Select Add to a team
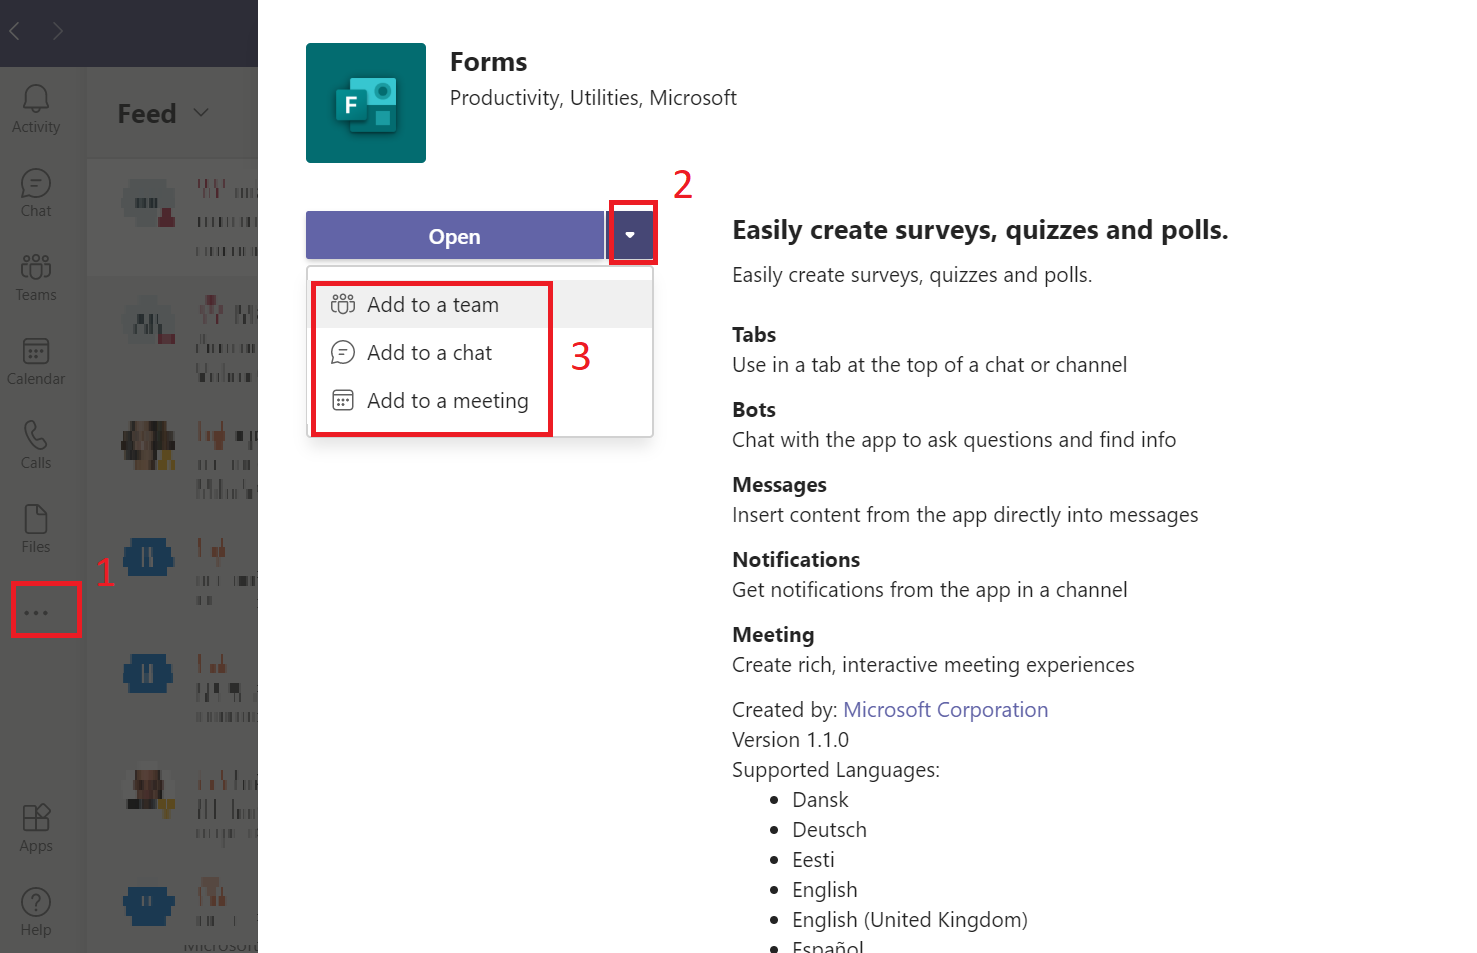This screenshot has width=1477, height=953. coord(480,304)
